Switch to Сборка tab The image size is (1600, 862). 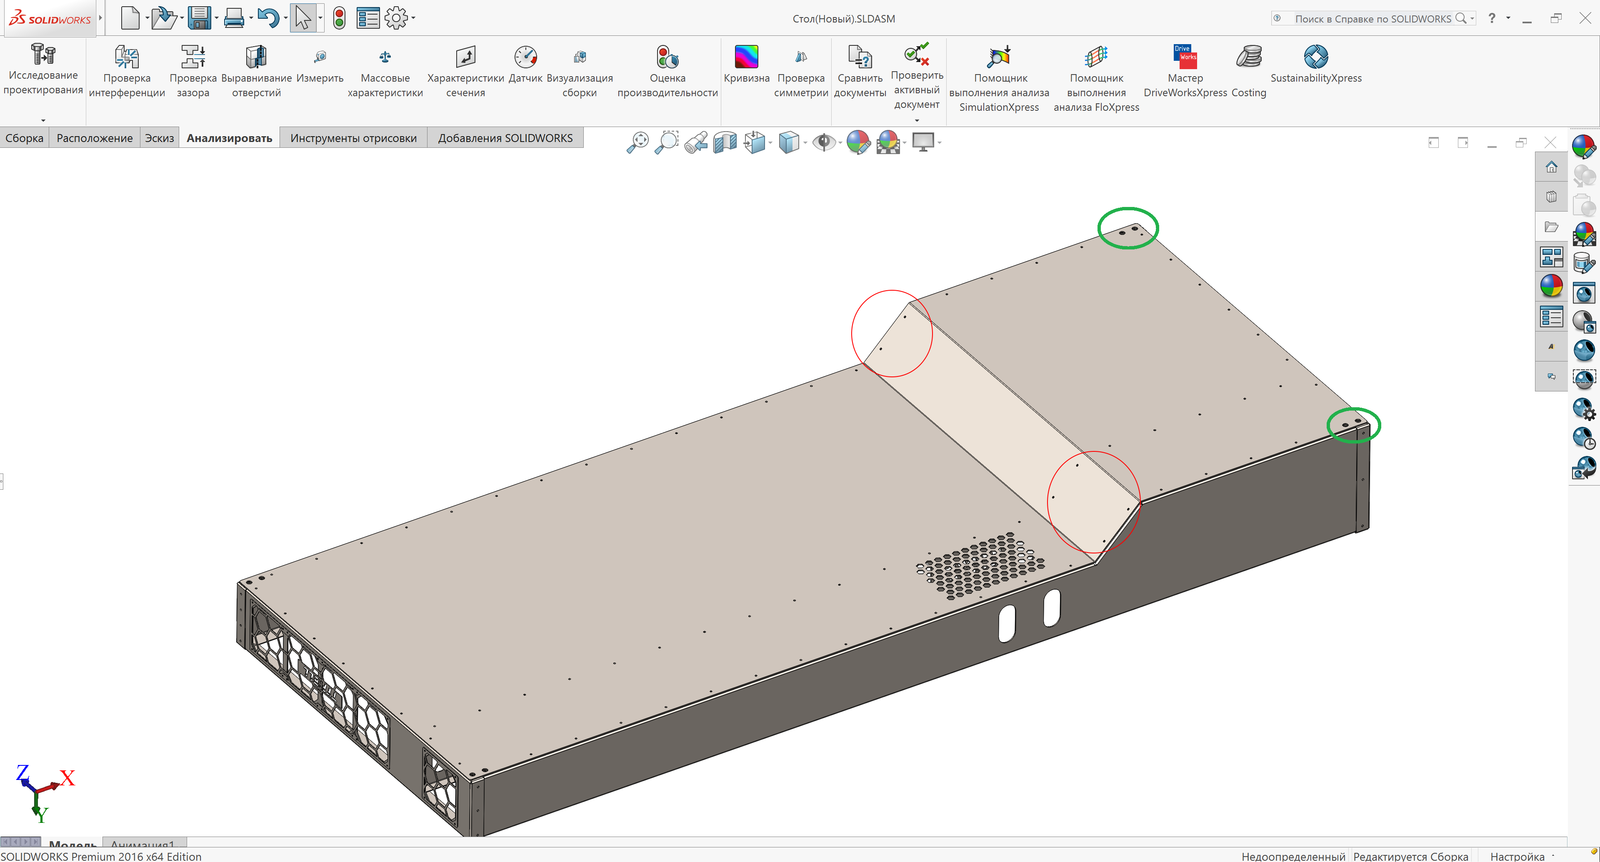24,138
